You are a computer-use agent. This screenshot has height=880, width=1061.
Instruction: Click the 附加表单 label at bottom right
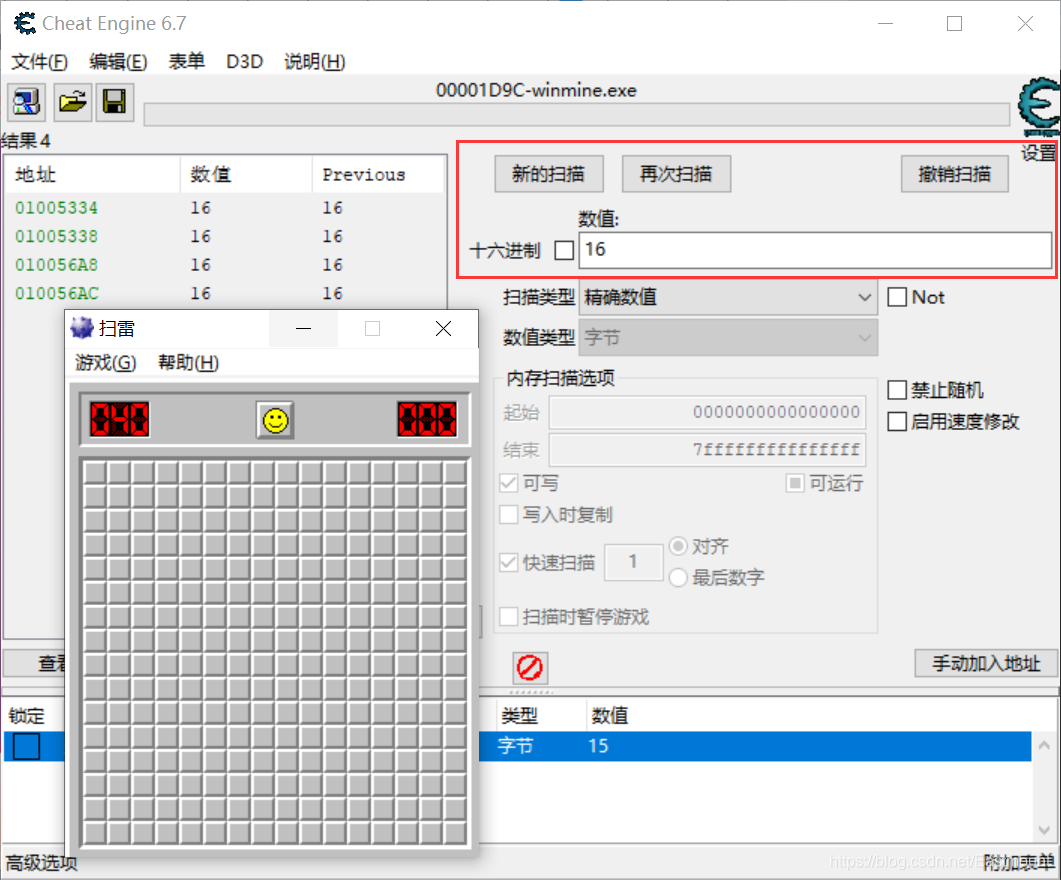(x=1018, y=862)
